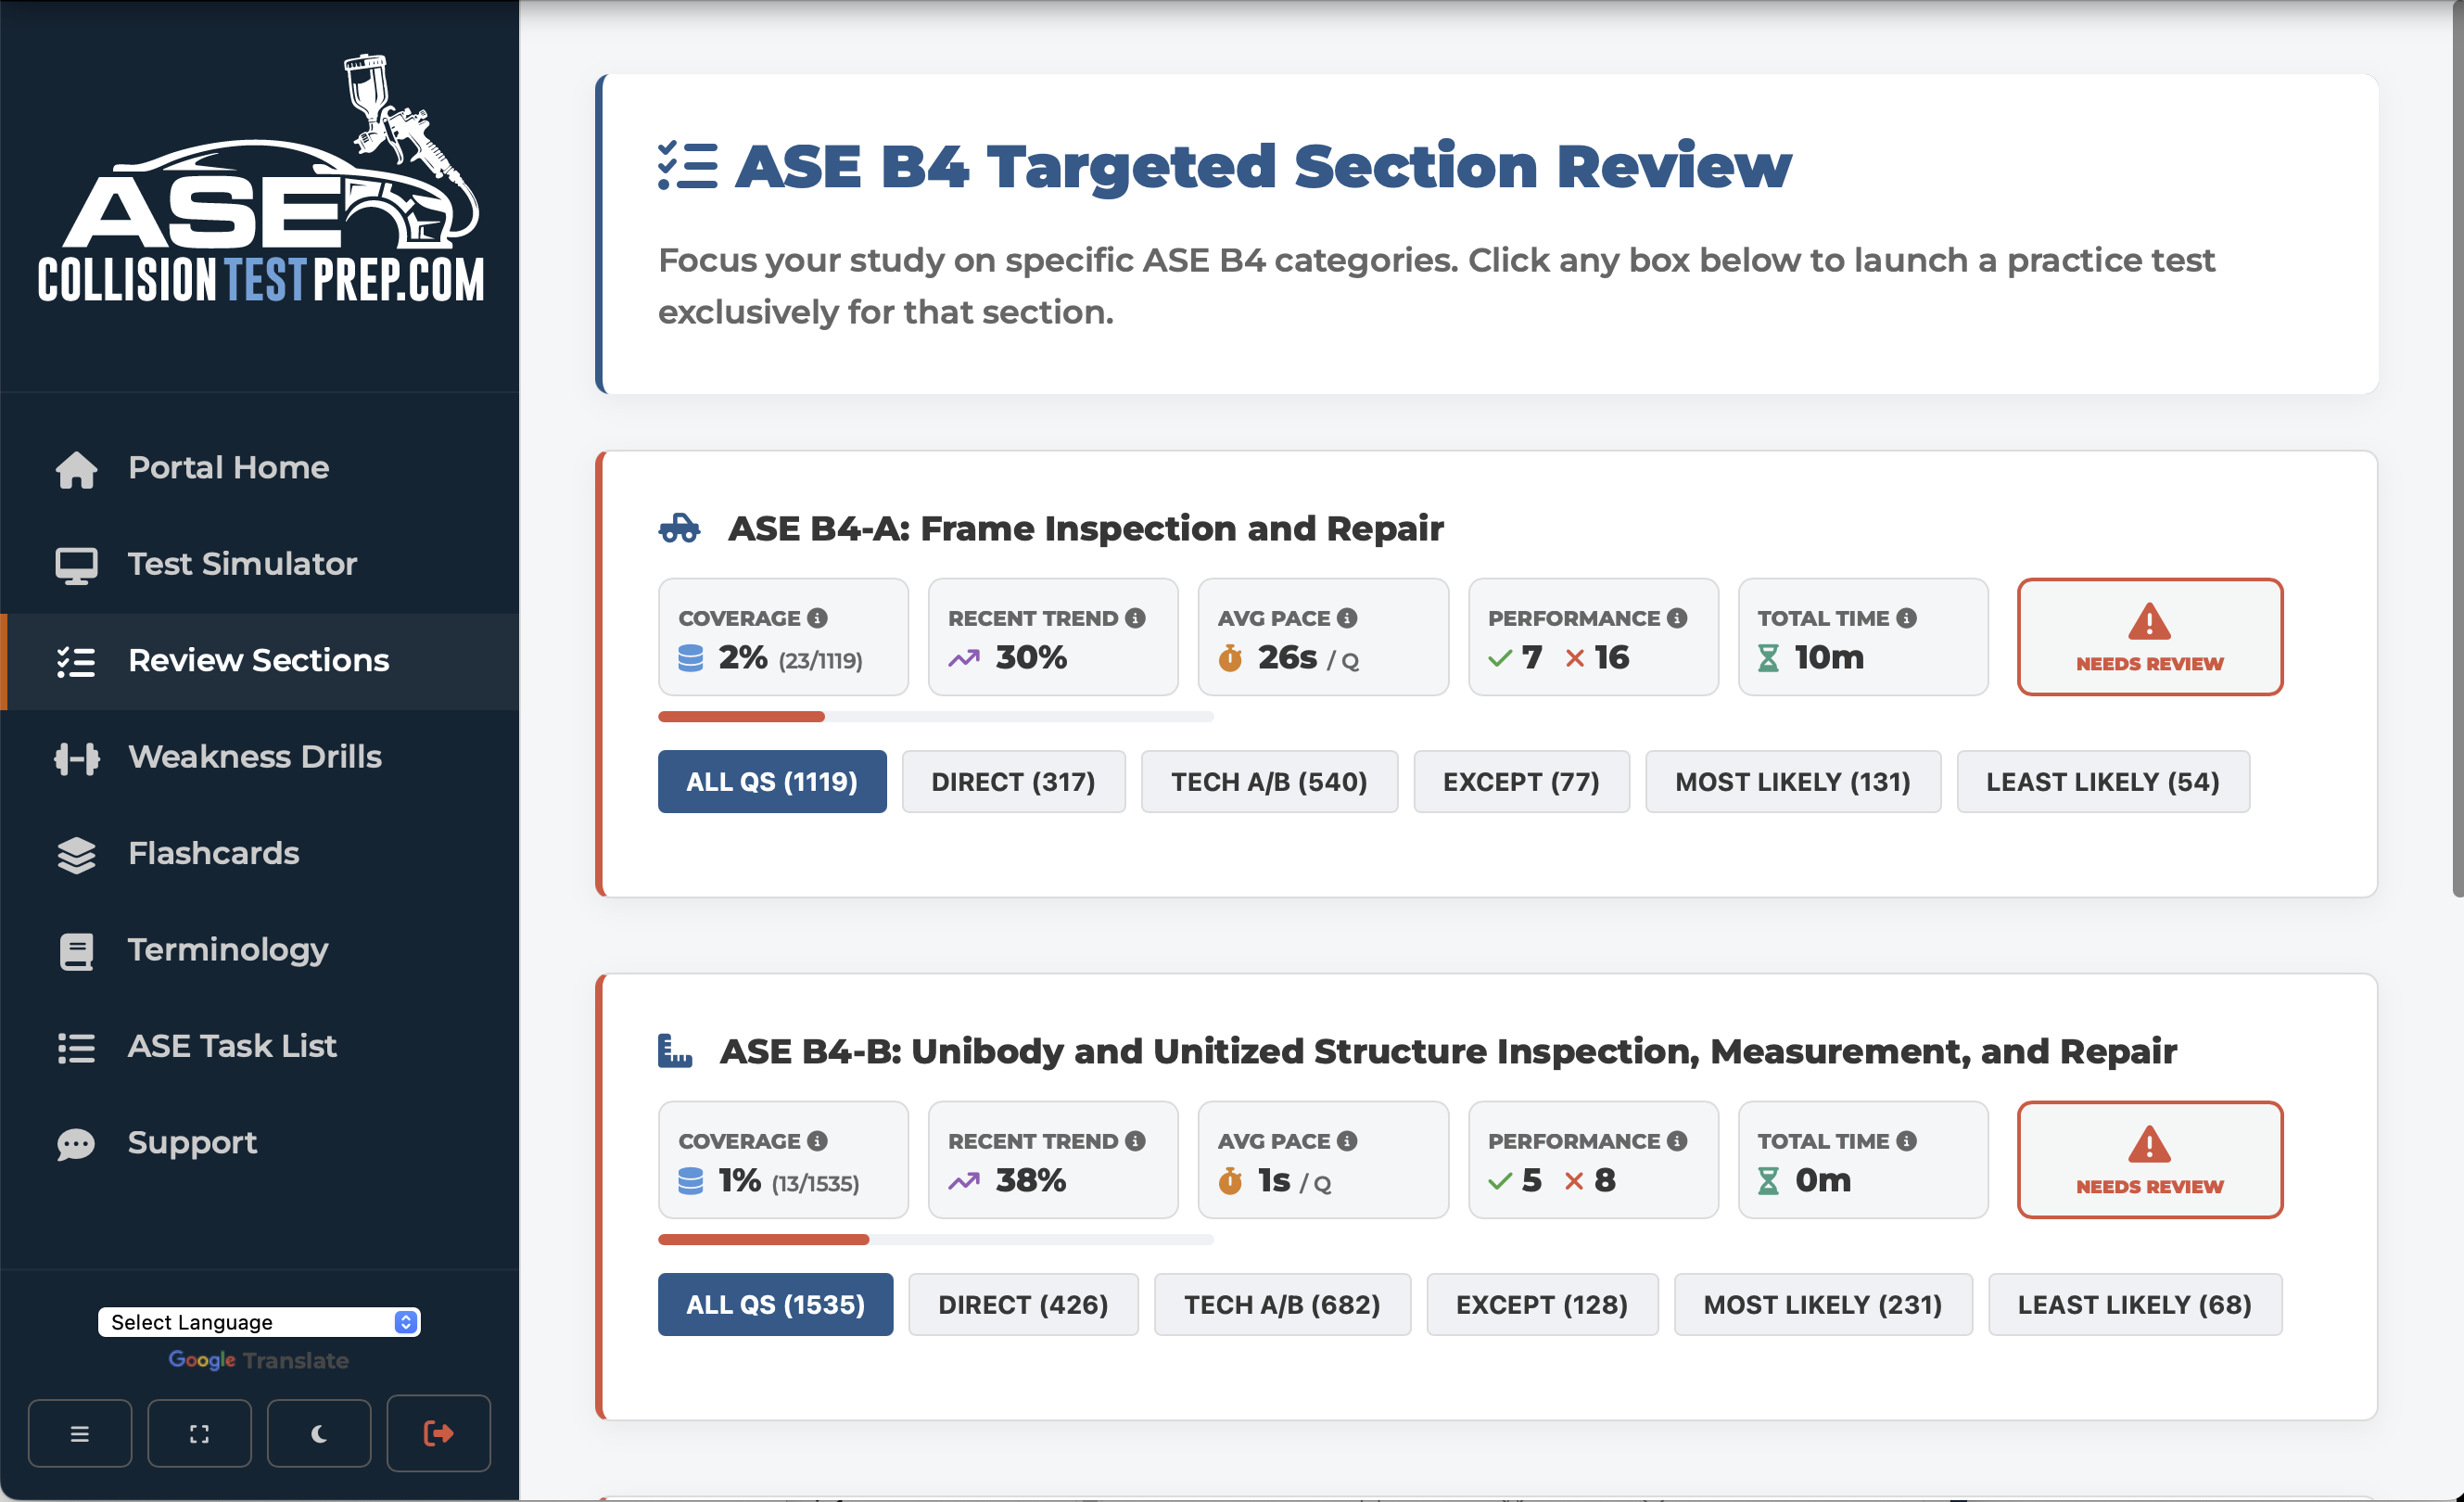The image size is (2464, 1502).
Task: Click B4-A Needs Review warning badge
Action: click(x=2150, y=637)
